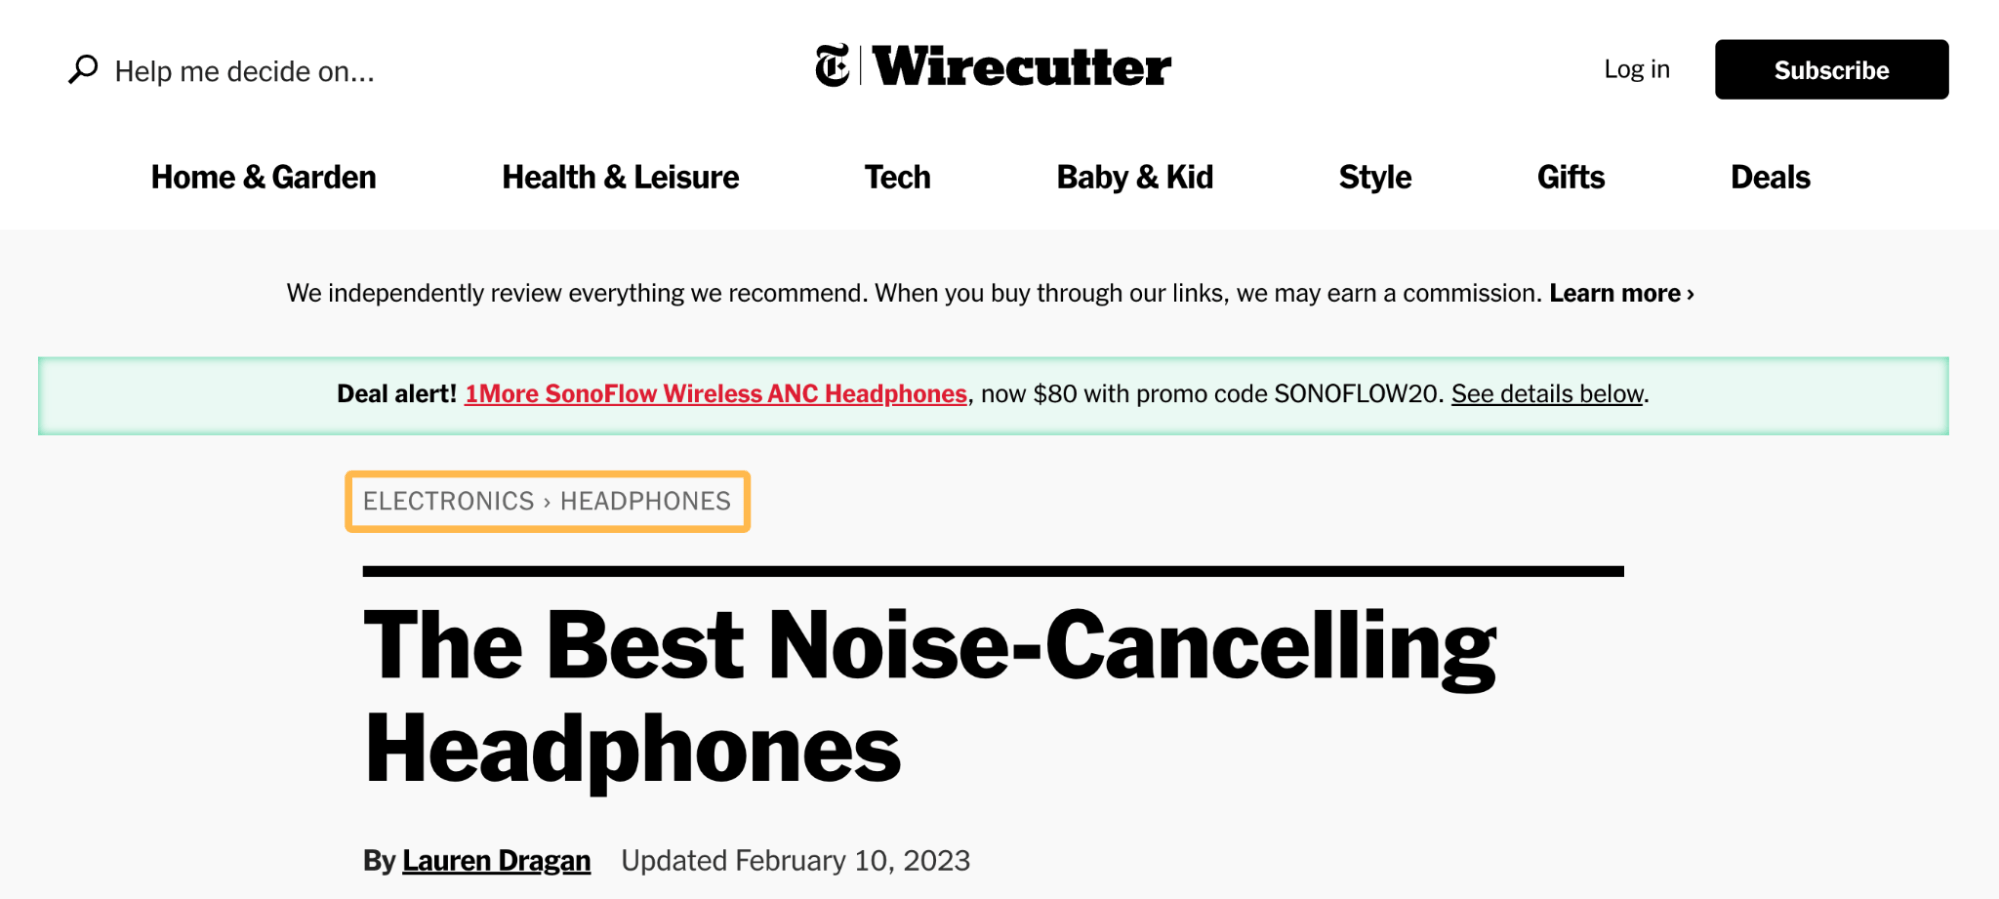Image resolution: width=1999 pixels, height=899 pixels.
Task: View Lauren Dragan's author page
Action: click(x=497, y=860)
